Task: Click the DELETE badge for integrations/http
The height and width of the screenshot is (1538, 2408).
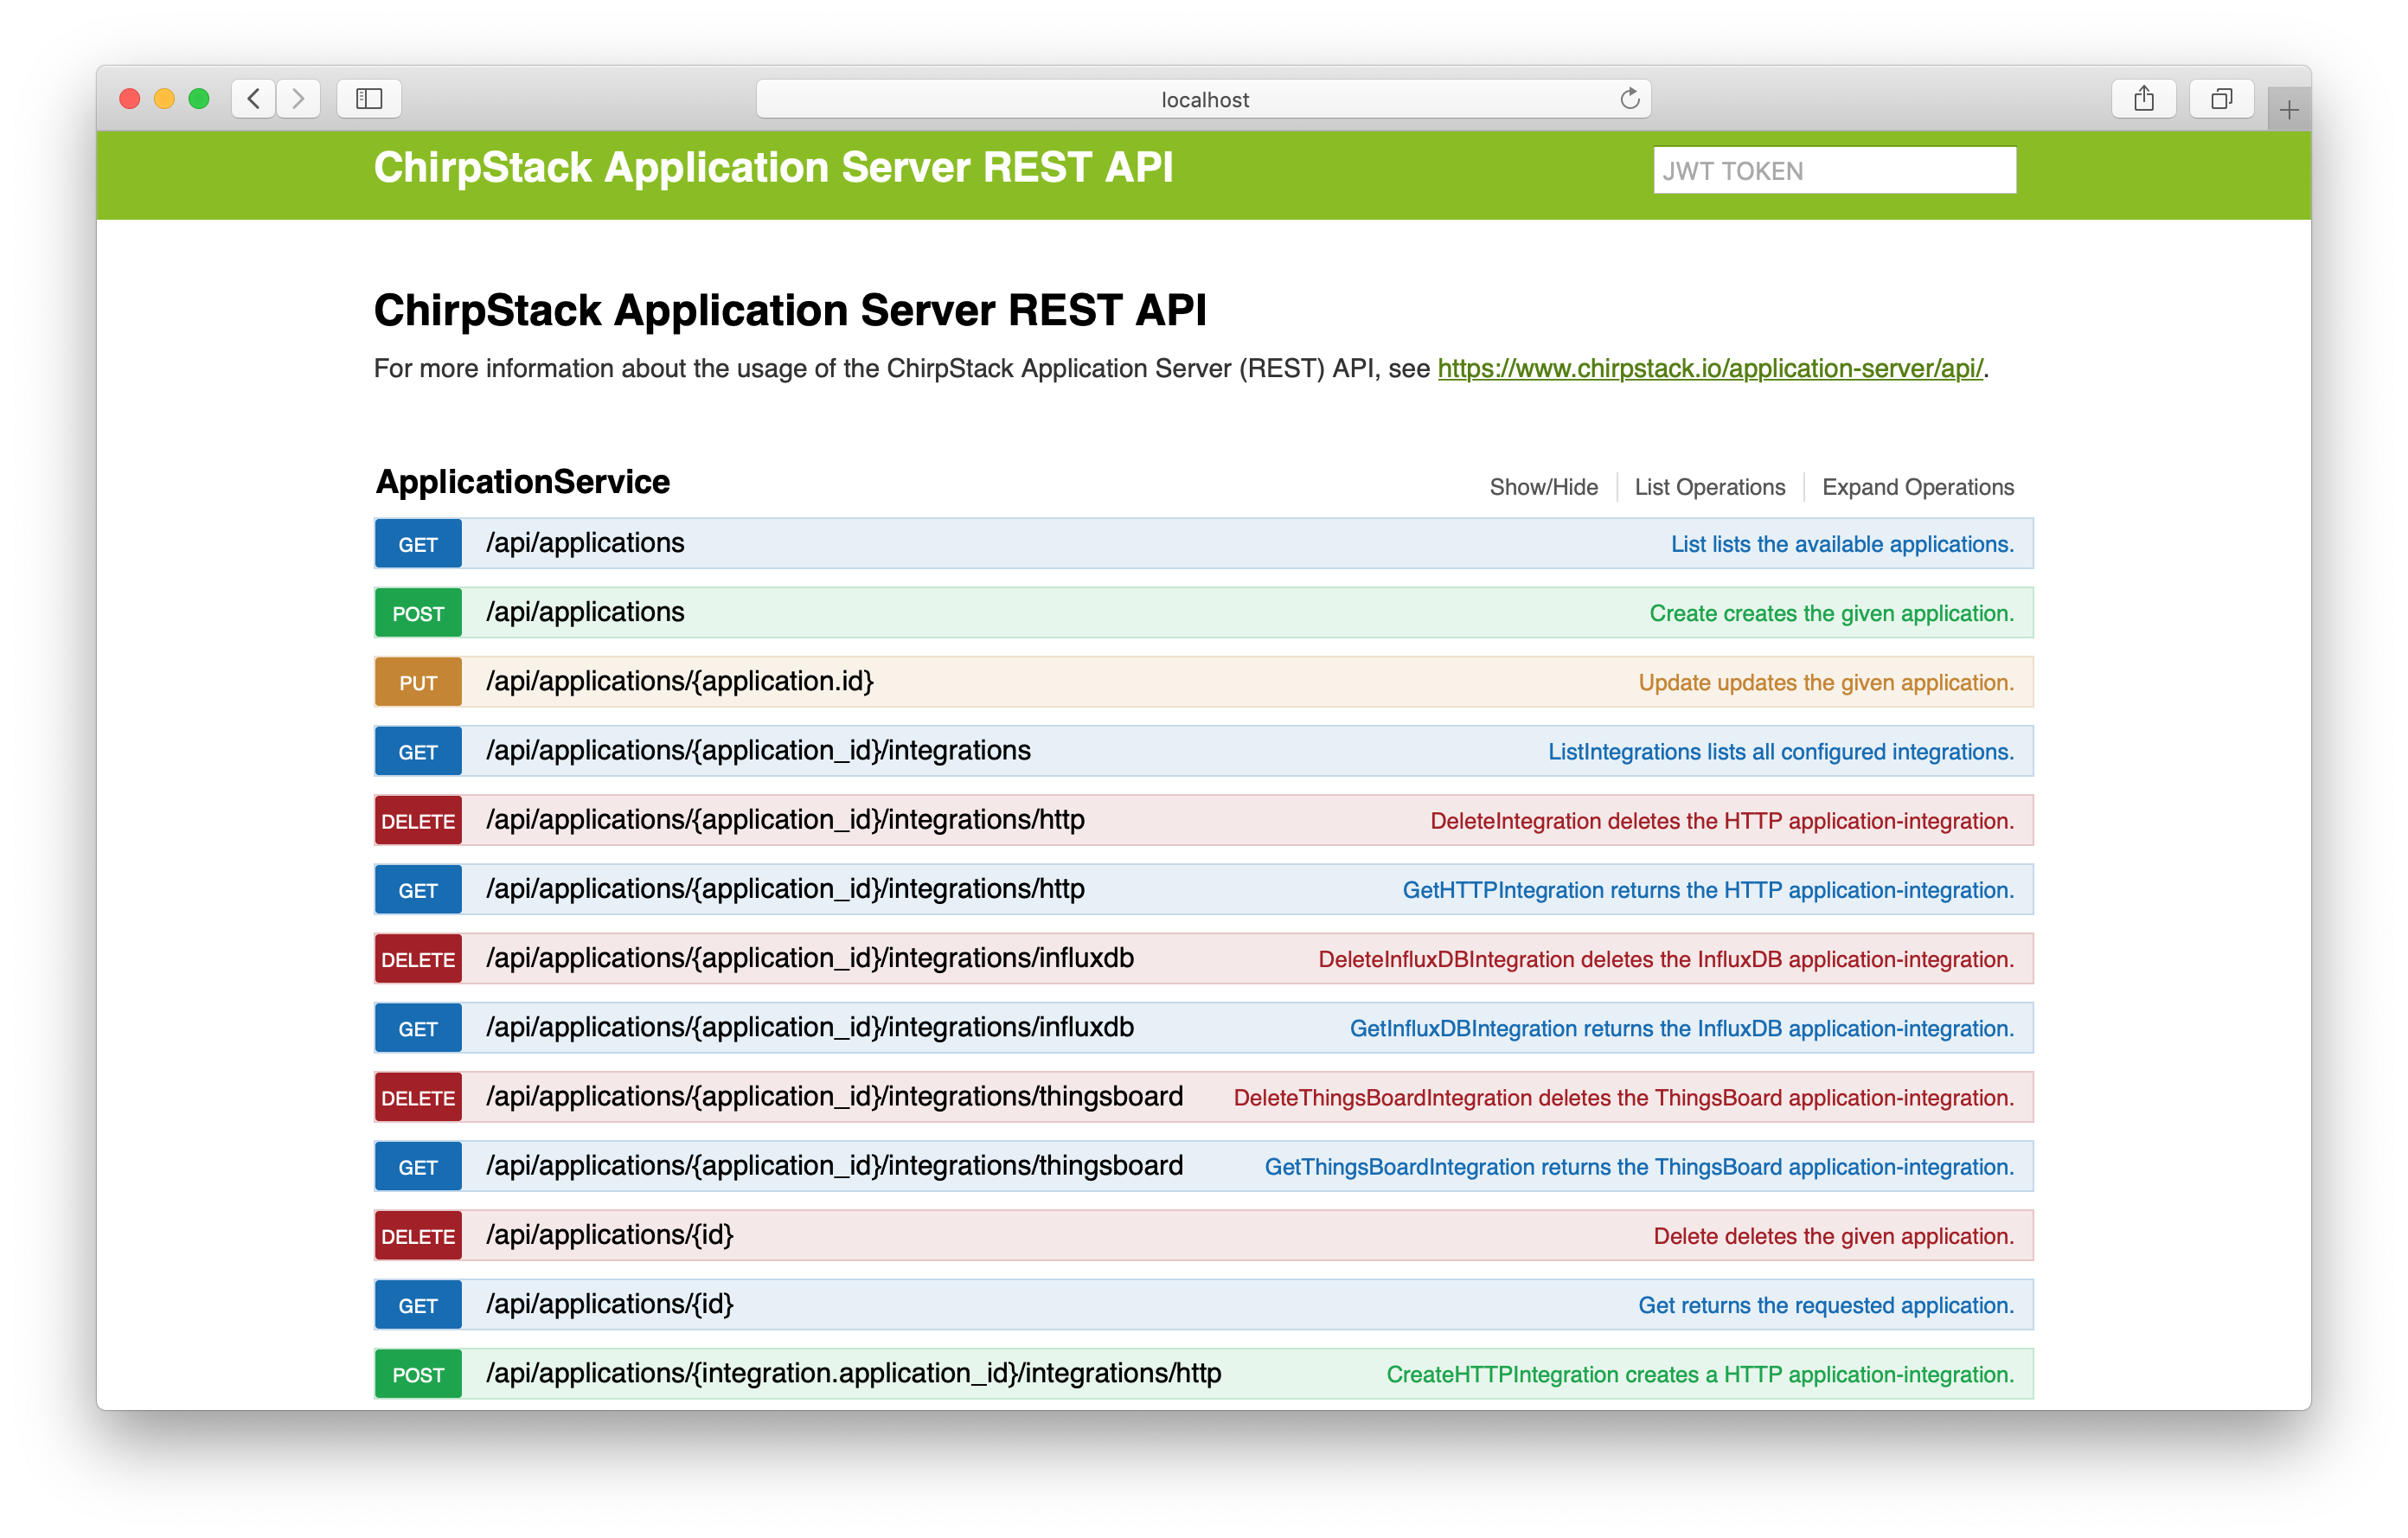Action: point(418,820)
